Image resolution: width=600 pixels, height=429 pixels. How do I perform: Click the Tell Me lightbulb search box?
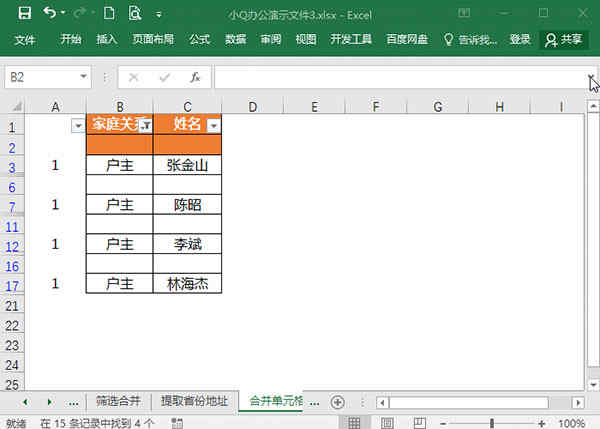coord(470,39)
